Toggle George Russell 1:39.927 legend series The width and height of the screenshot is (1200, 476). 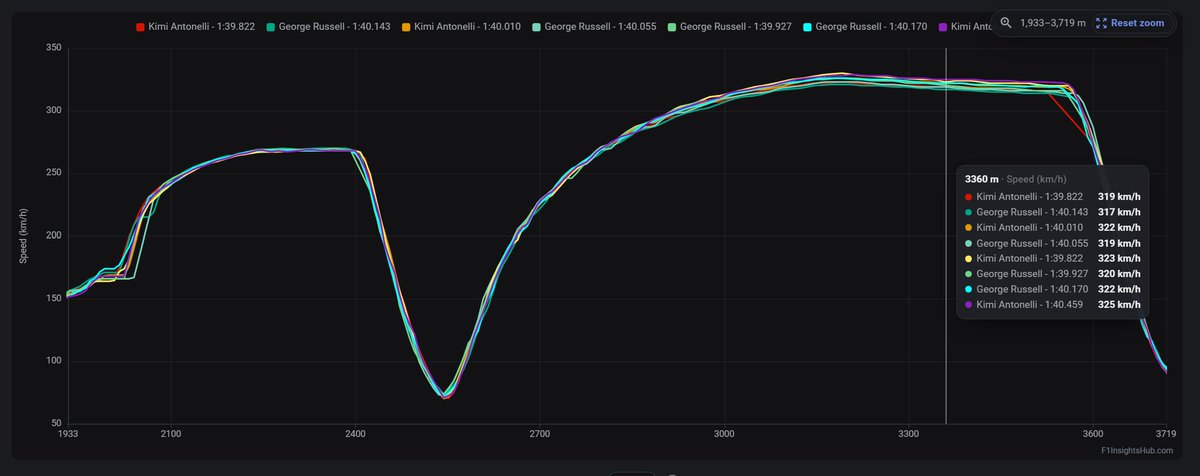[x=730, y=26]
